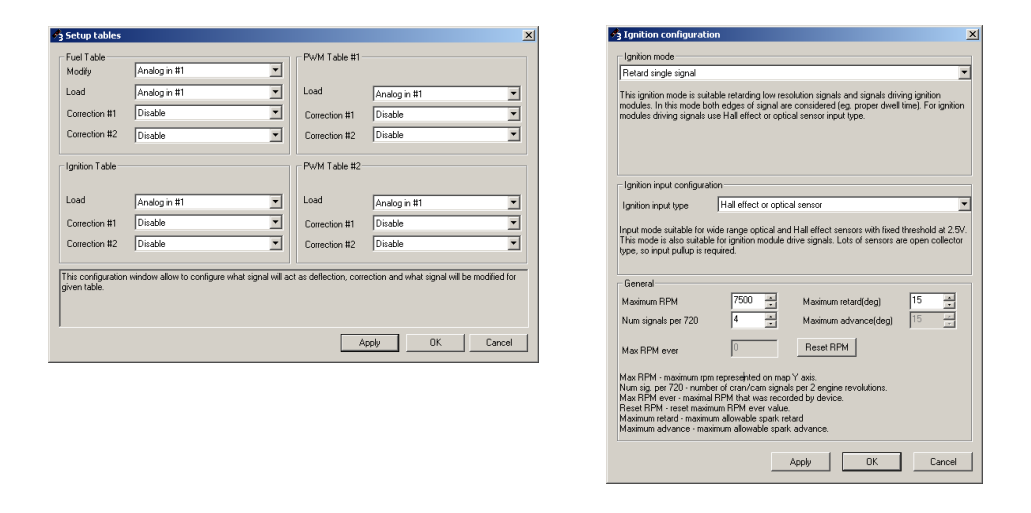Open PWM Table #2 Correction #2 dropdown
The width and height of the screenshot is (1031, 513).
(x=513, y=244)
